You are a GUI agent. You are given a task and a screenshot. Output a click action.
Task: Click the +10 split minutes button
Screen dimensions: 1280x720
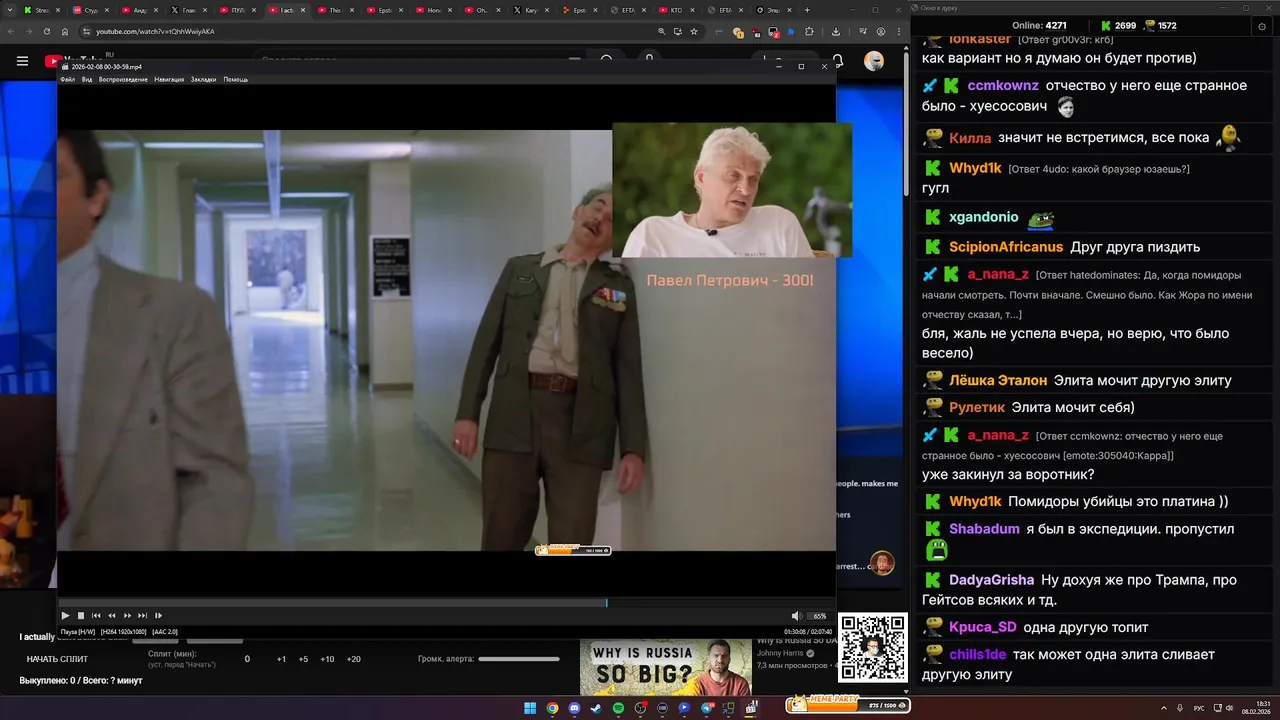[x=327, y=659]
